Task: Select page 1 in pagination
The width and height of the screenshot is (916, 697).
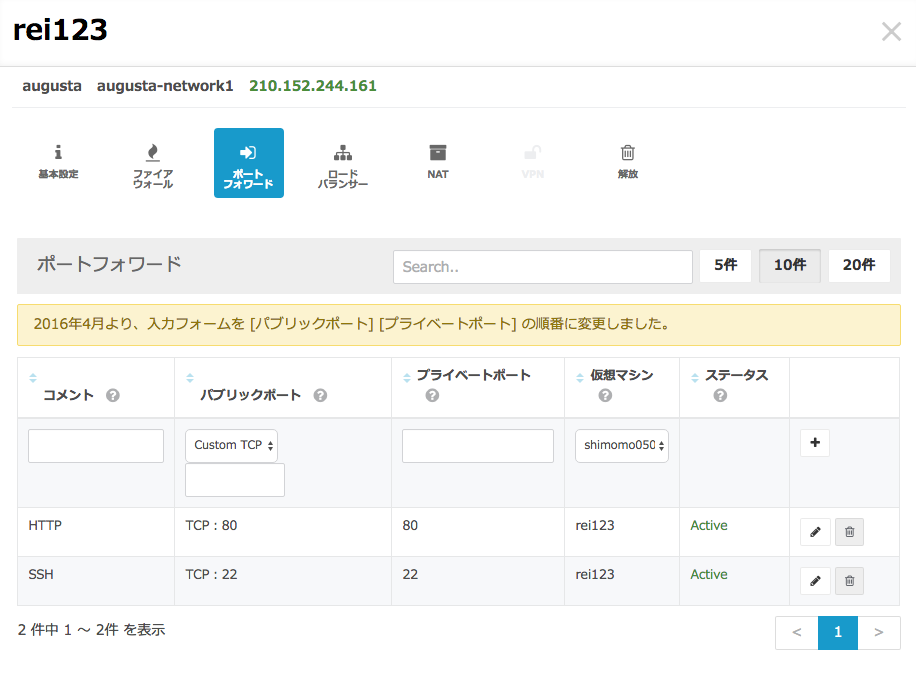Action: coord(838,633)
